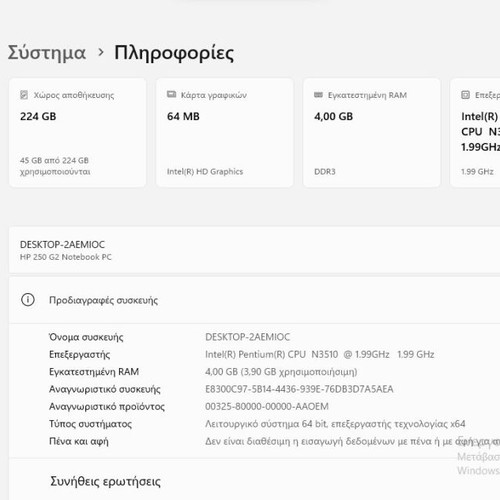Click the graphics card icon beside Κάρτα γραφικών
Viewport: 500px width, 500px height.
coord(171,95)
